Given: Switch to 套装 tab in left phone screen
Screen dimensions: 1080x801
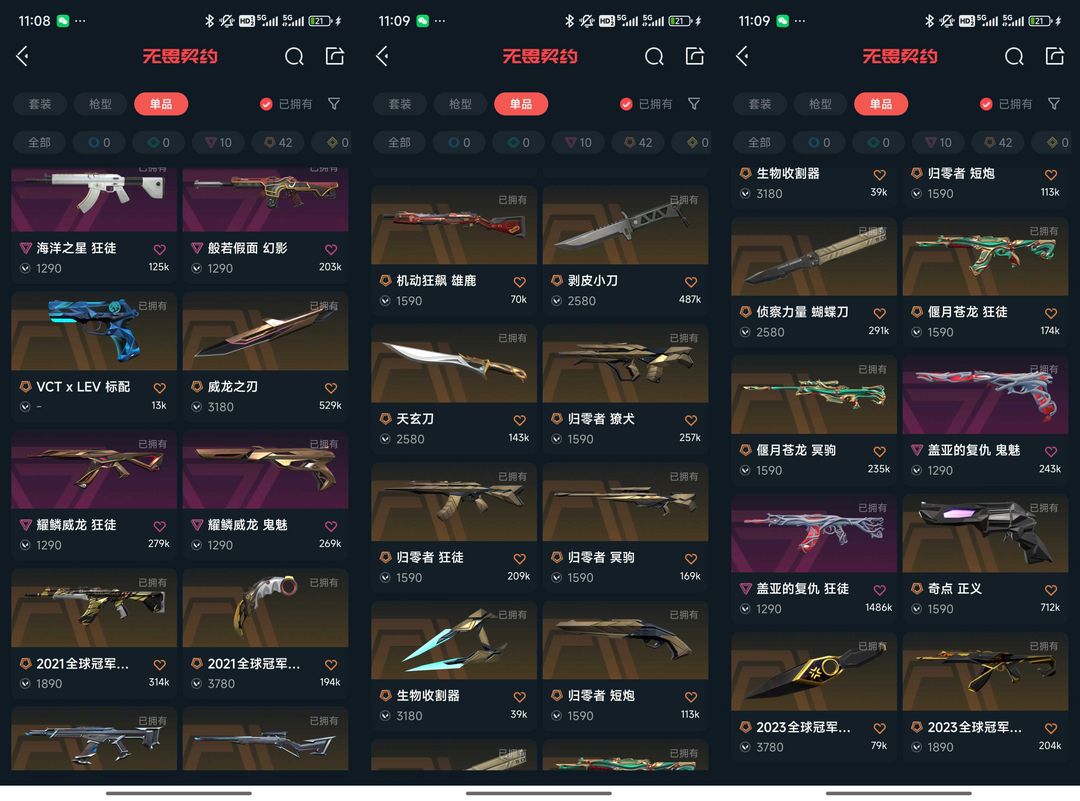Looking at the screenshot, I should [x=40, y=104].
